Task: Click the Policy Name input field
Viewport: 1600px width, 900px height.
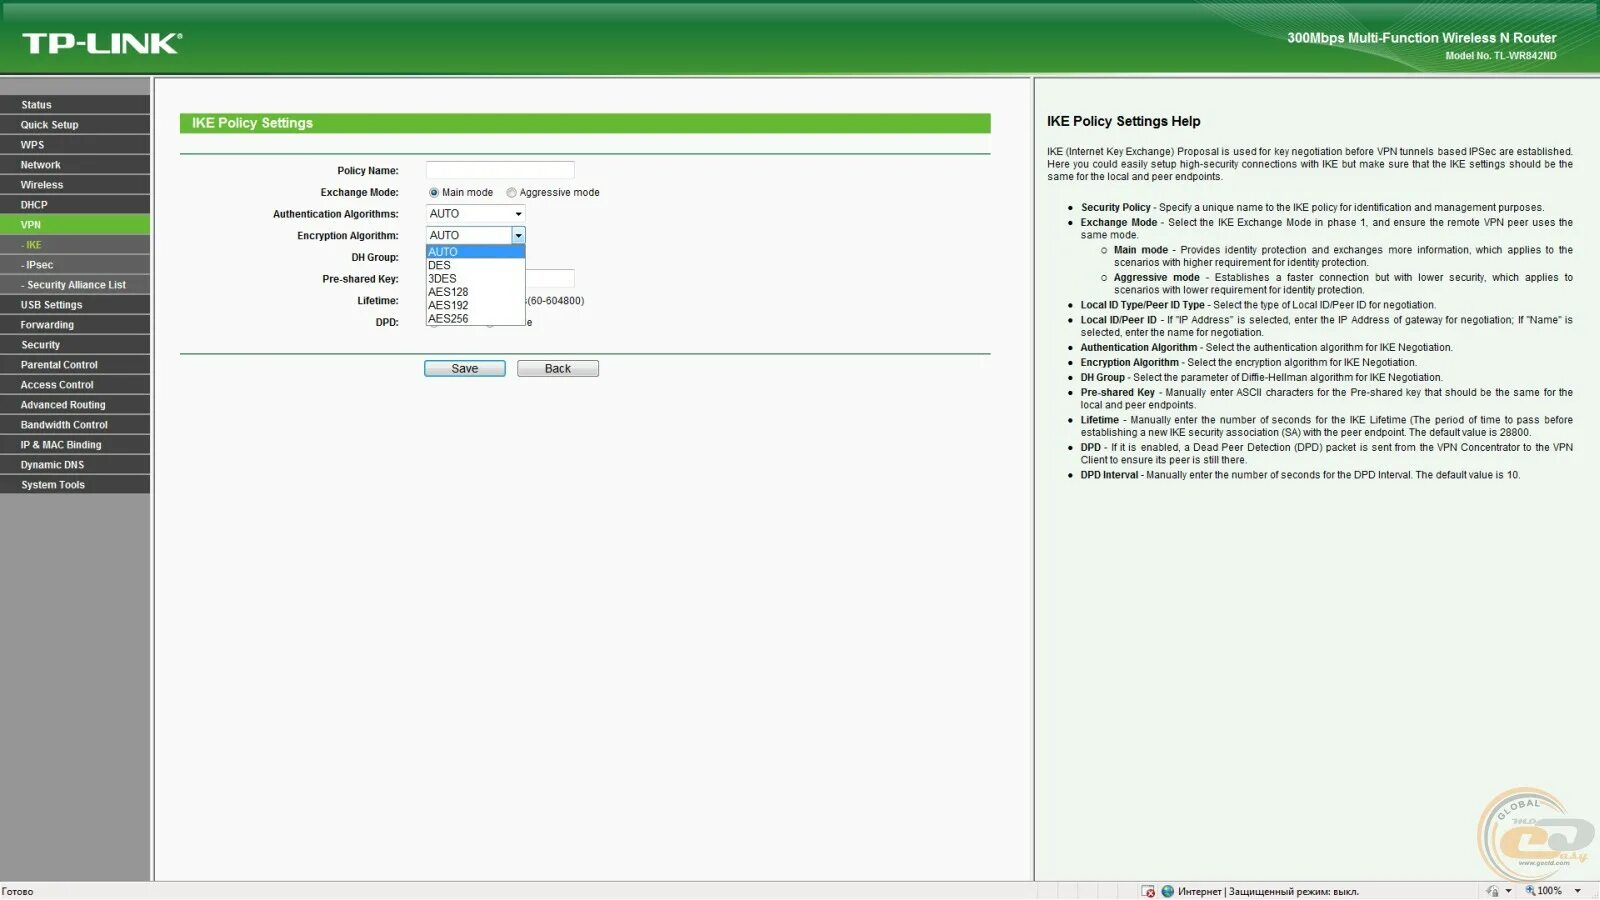Action: 500,170
